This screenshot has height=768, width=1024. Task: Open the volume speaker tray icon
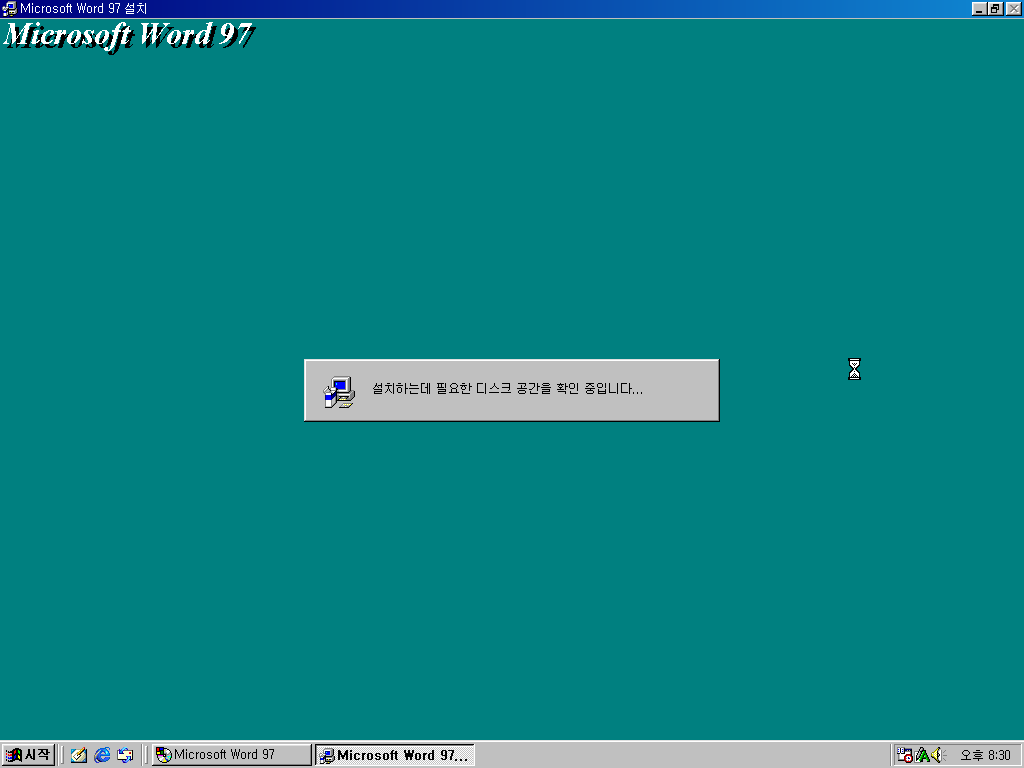(938, 755)
